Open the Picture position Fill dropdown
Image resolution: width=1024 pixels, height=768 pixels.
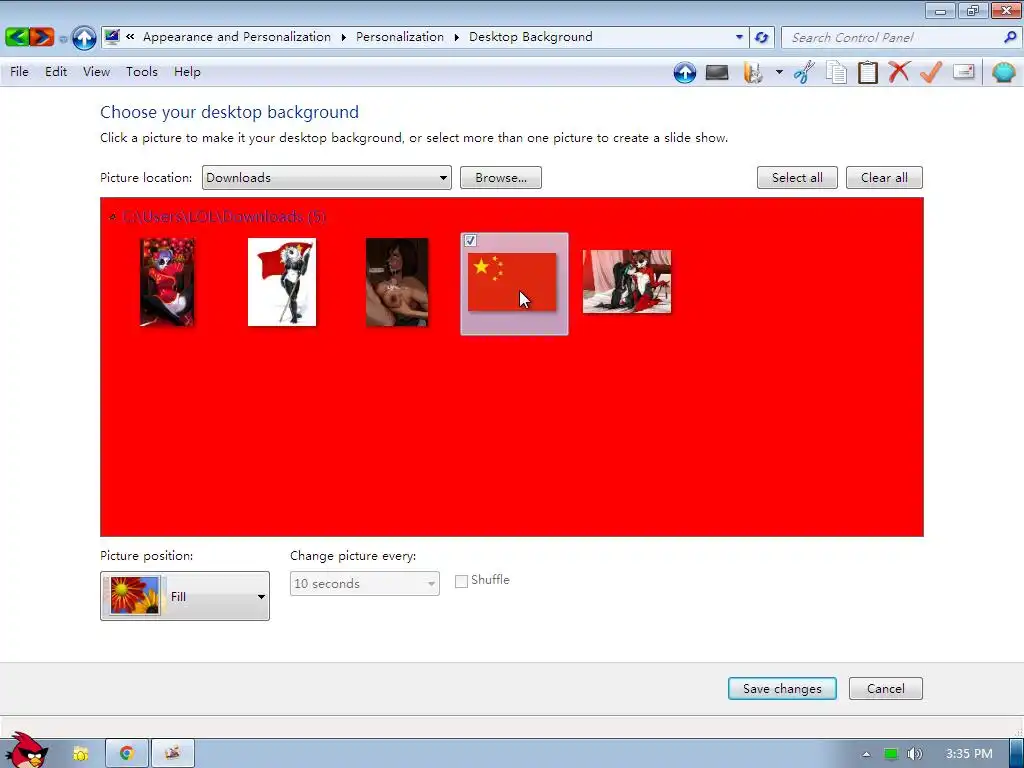[x=185, y=596]
